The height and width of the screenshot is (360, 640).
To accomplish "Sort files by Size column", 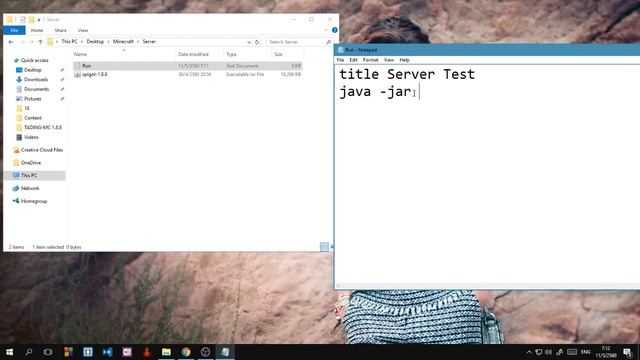I will point(278,54).
